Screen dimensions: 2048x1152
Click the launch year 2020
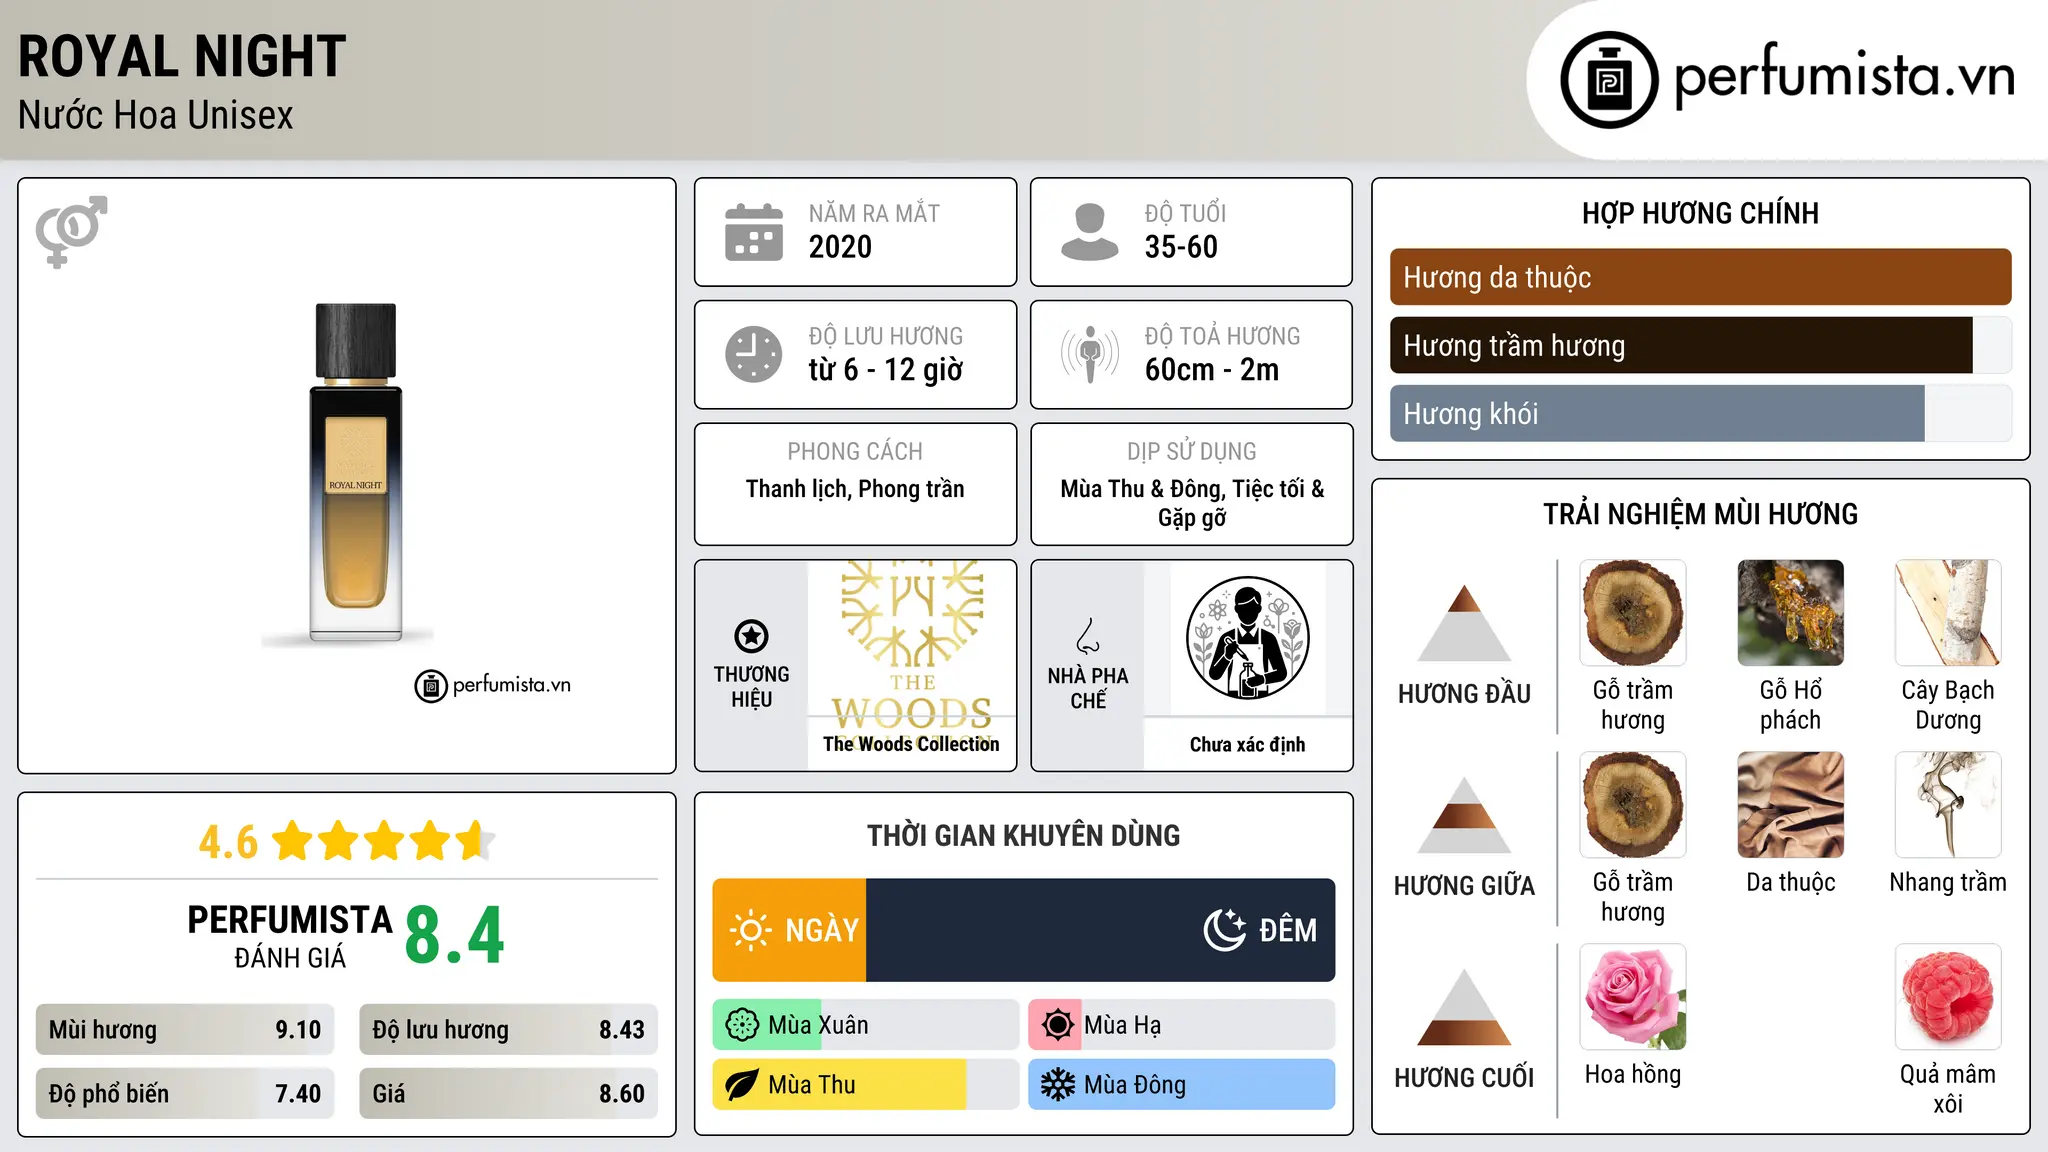click(840, 247)
